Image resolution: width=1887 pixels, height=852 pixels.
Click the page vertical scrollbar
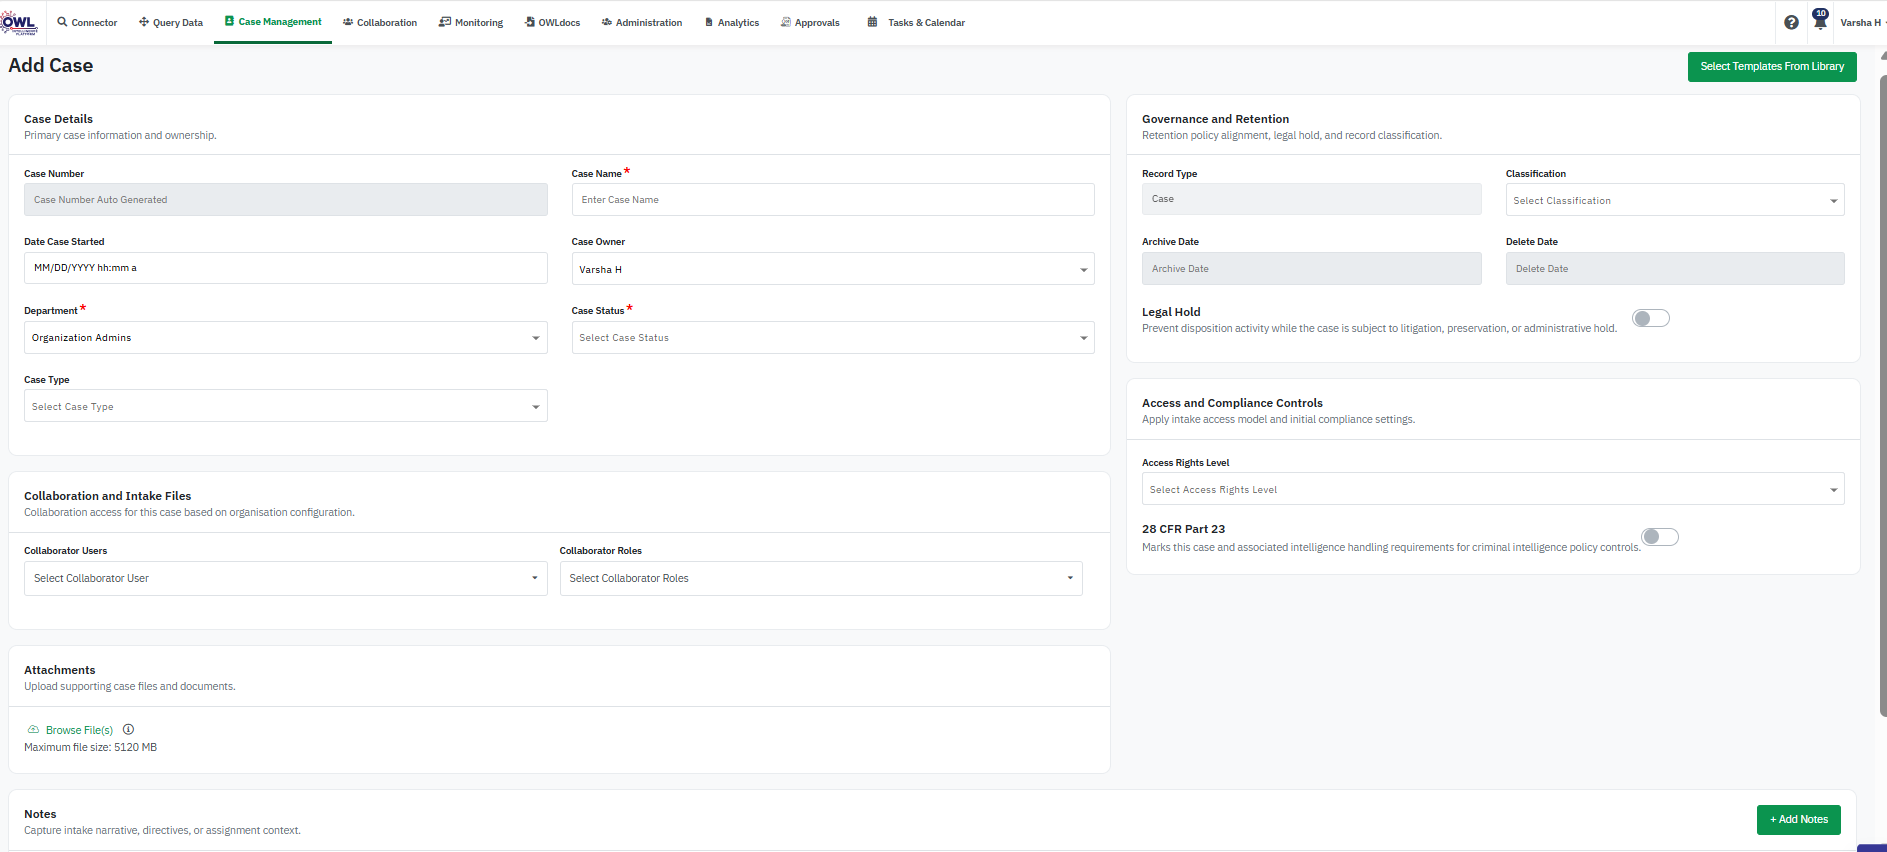click(1883, 395)
